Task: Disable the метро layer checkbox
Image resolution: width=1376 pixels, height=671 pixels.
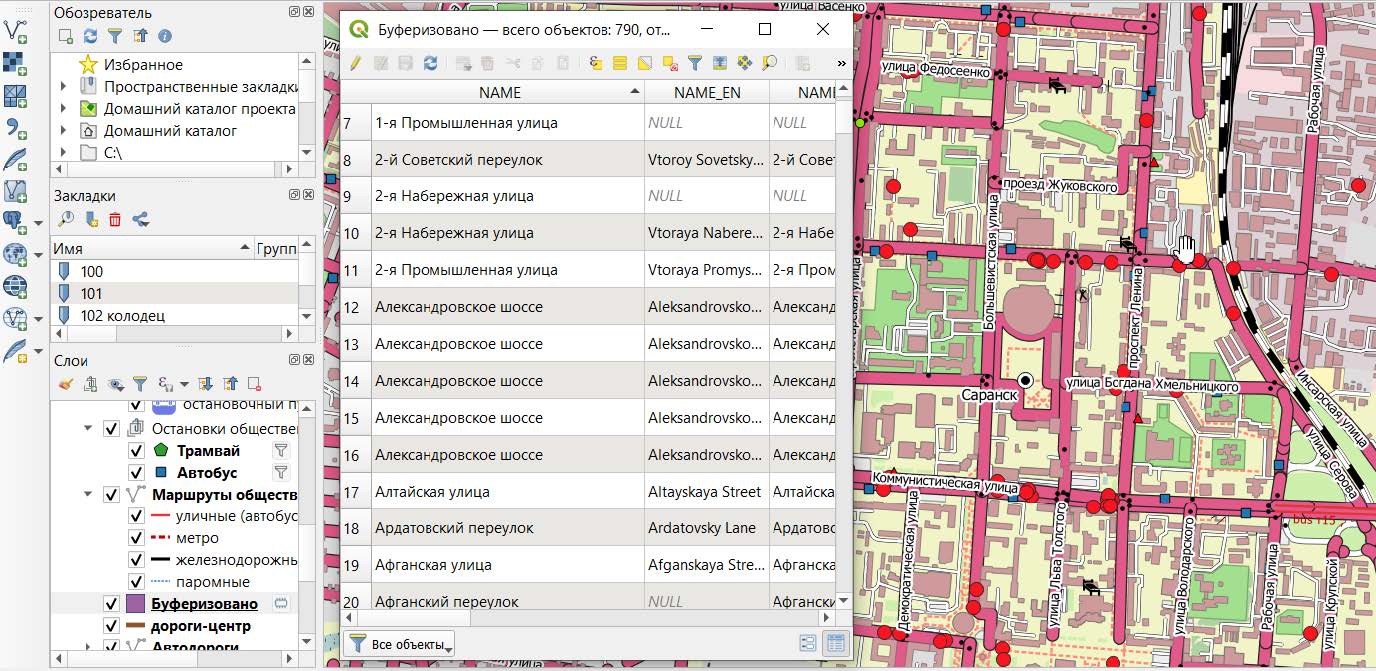Action: point(136,538)
